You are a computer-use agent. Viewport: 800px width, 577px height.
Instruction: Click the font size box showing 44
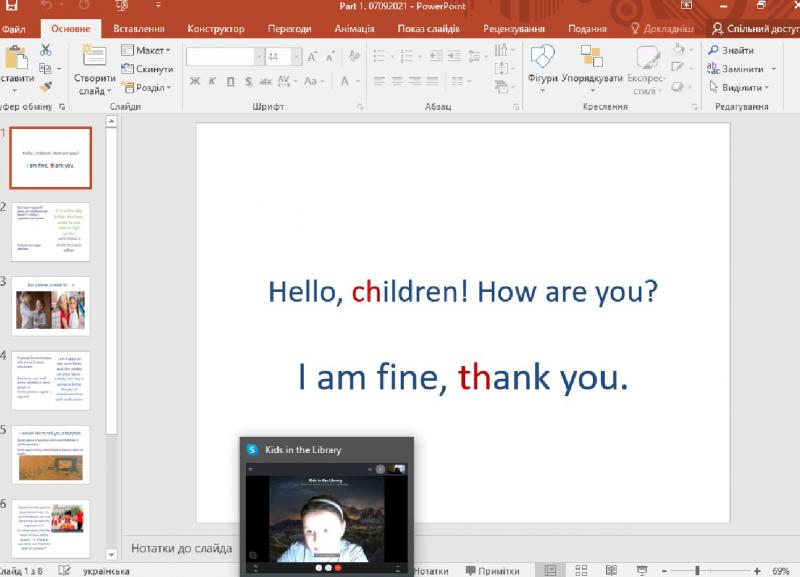tap(278, 57)
